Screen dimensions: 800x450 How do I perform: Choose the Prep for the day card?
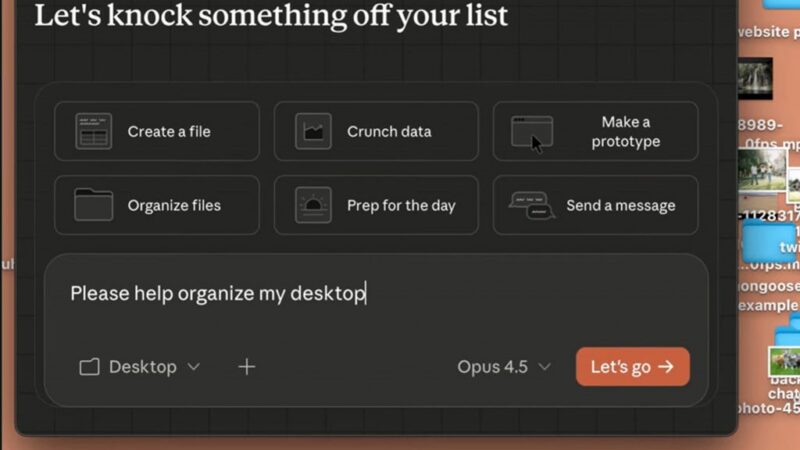click(x=376, y=205)
